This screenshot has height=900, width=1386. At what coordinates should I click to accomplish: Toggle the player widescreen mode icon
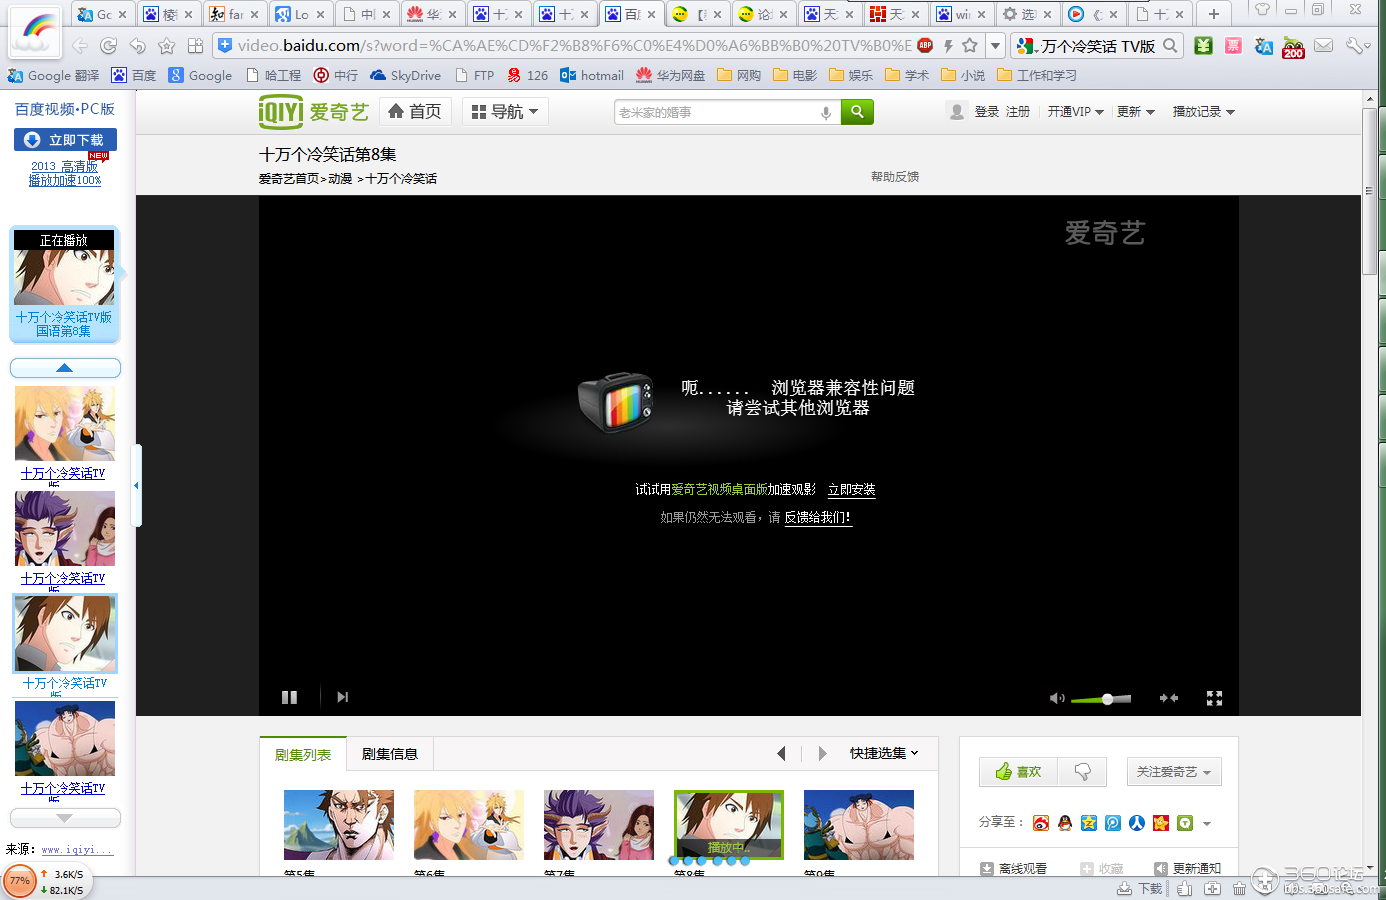[x=1168, y=698]
